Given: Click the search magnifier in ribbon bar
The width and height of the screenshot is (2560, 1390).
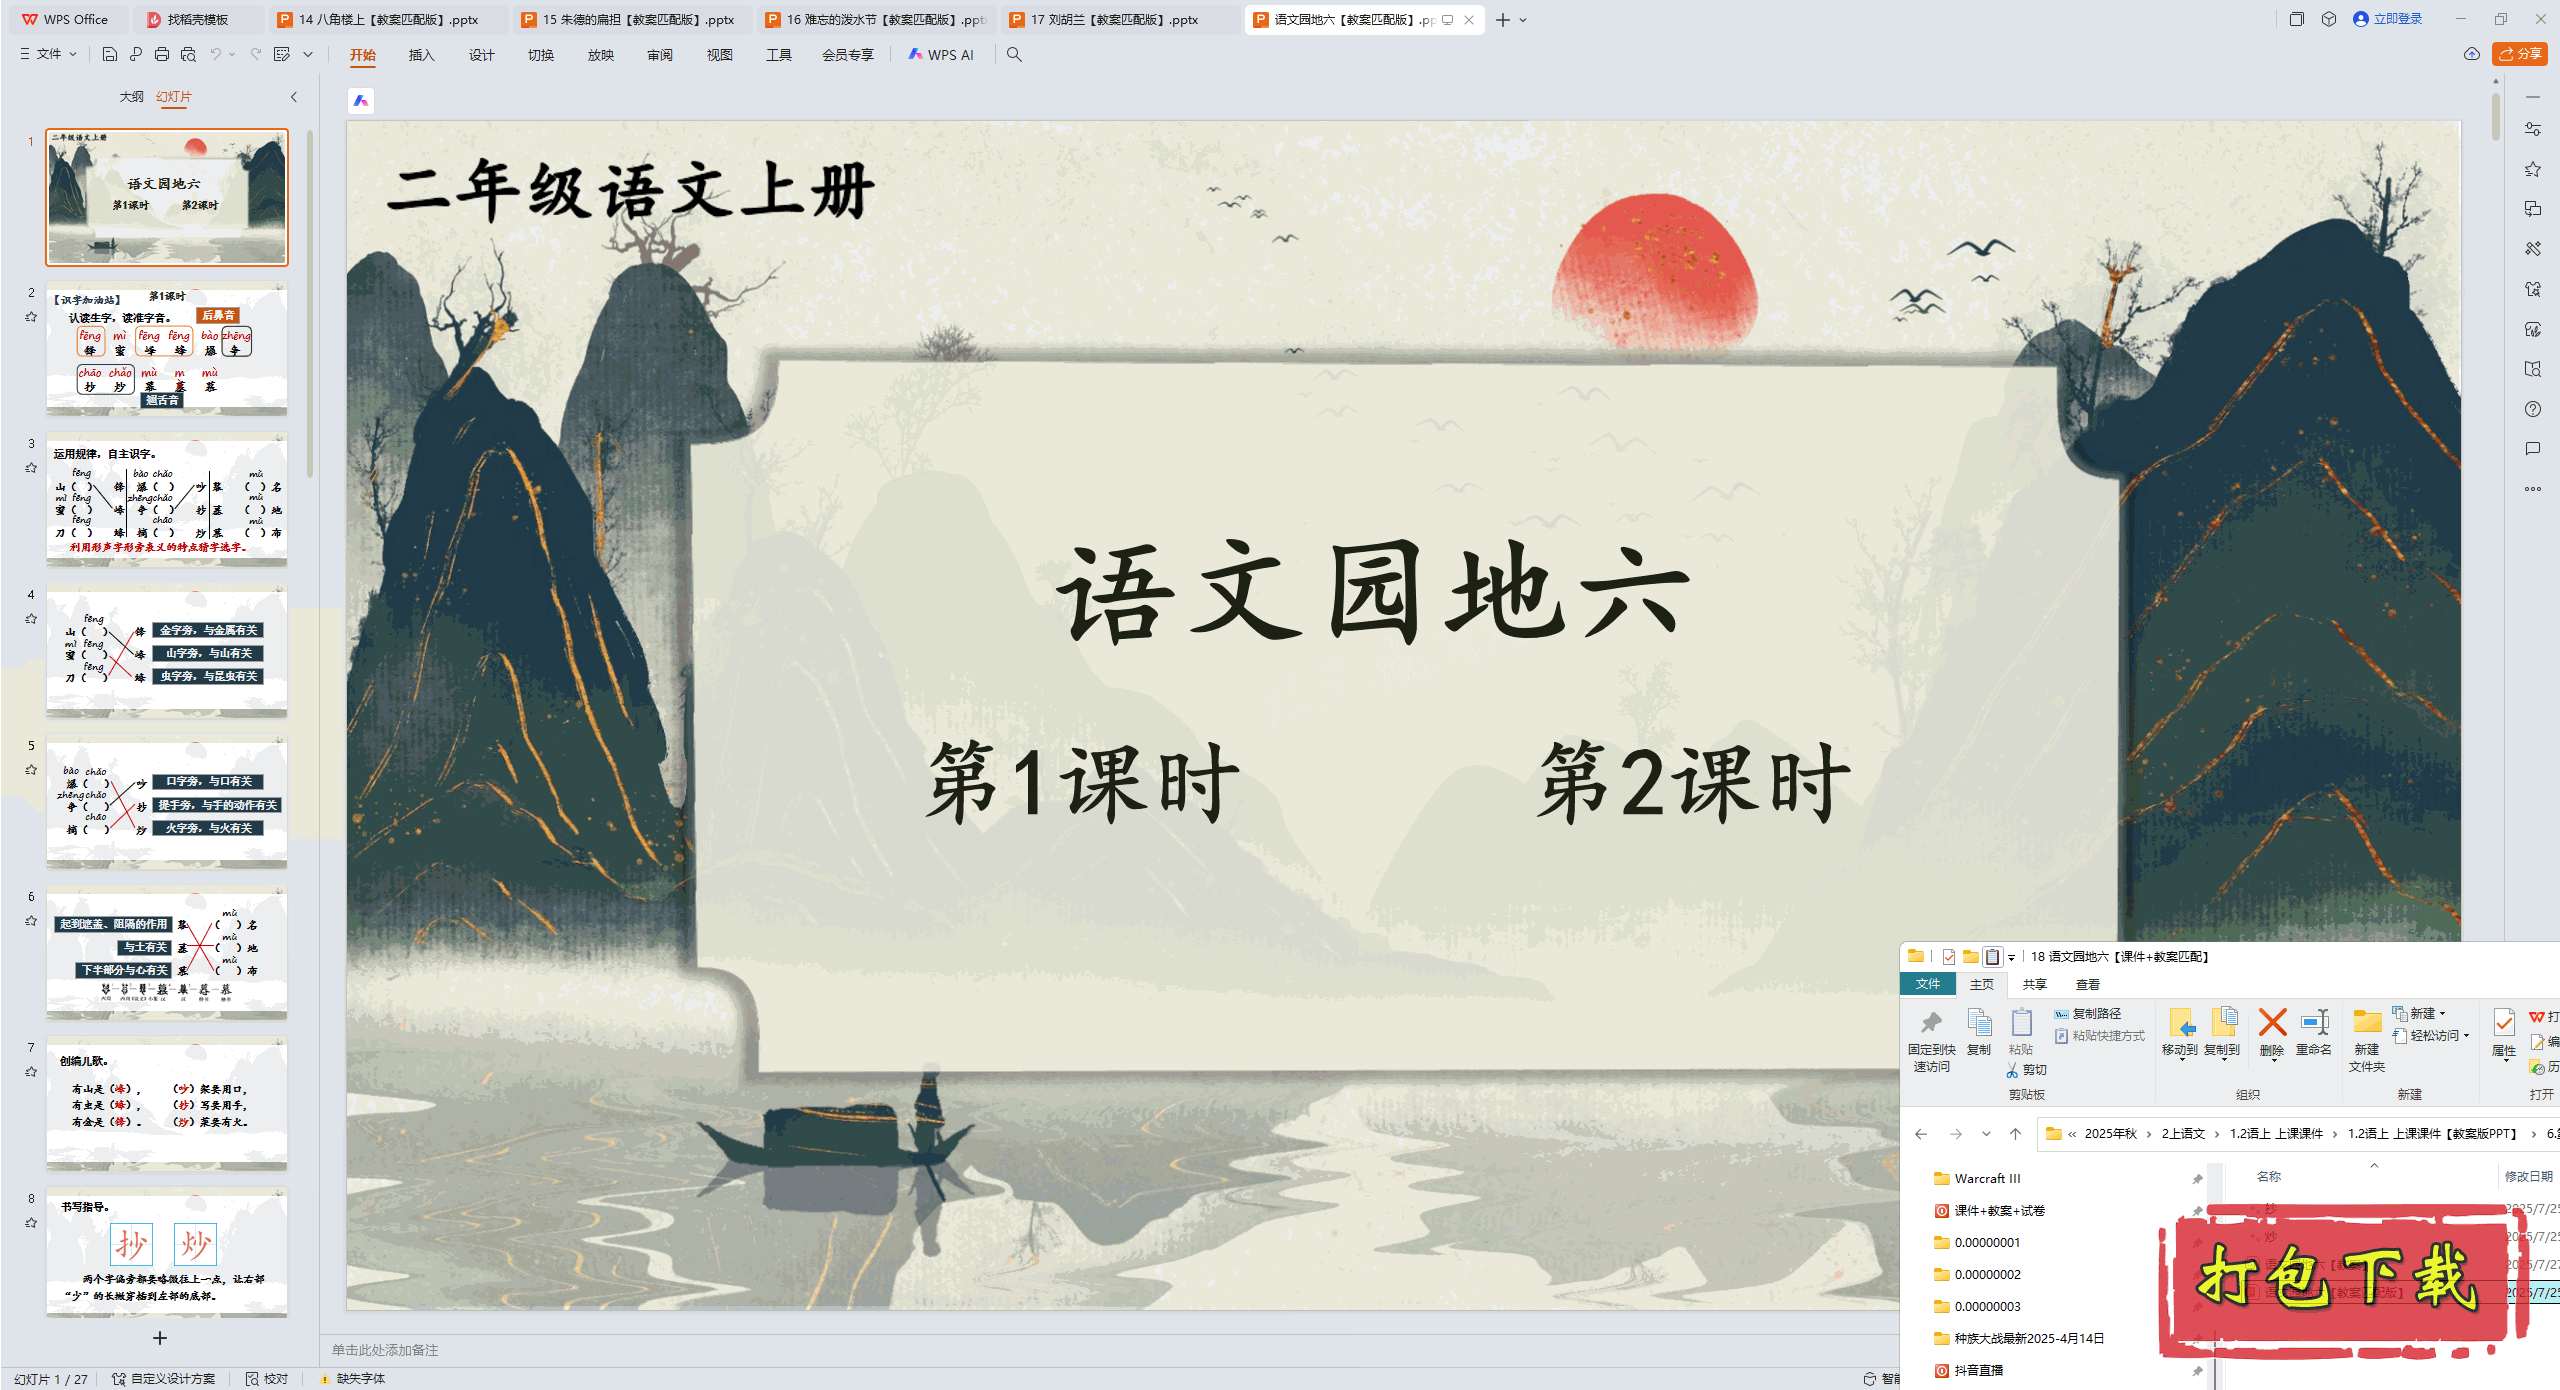Looking at the screenshot, I should [1014, 54].
